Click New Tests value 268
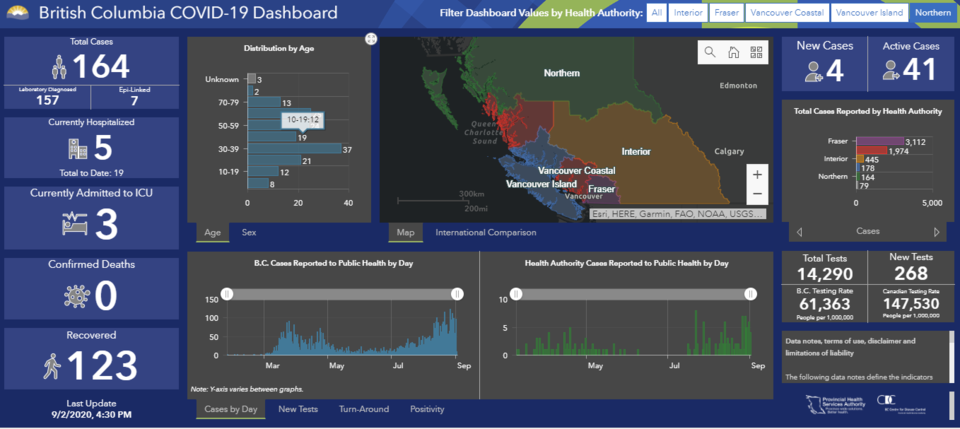 (909, 274)
